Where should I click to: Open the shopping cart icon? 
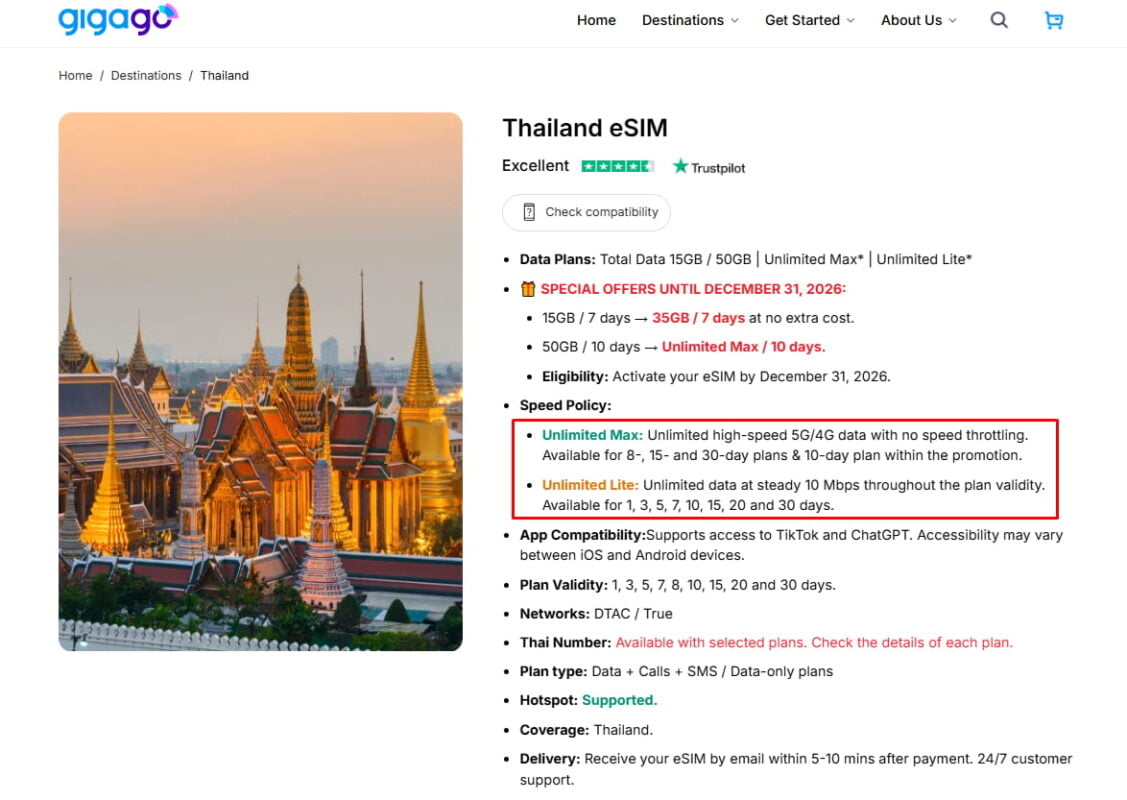pyautogui.click(x=1054, y=20)
